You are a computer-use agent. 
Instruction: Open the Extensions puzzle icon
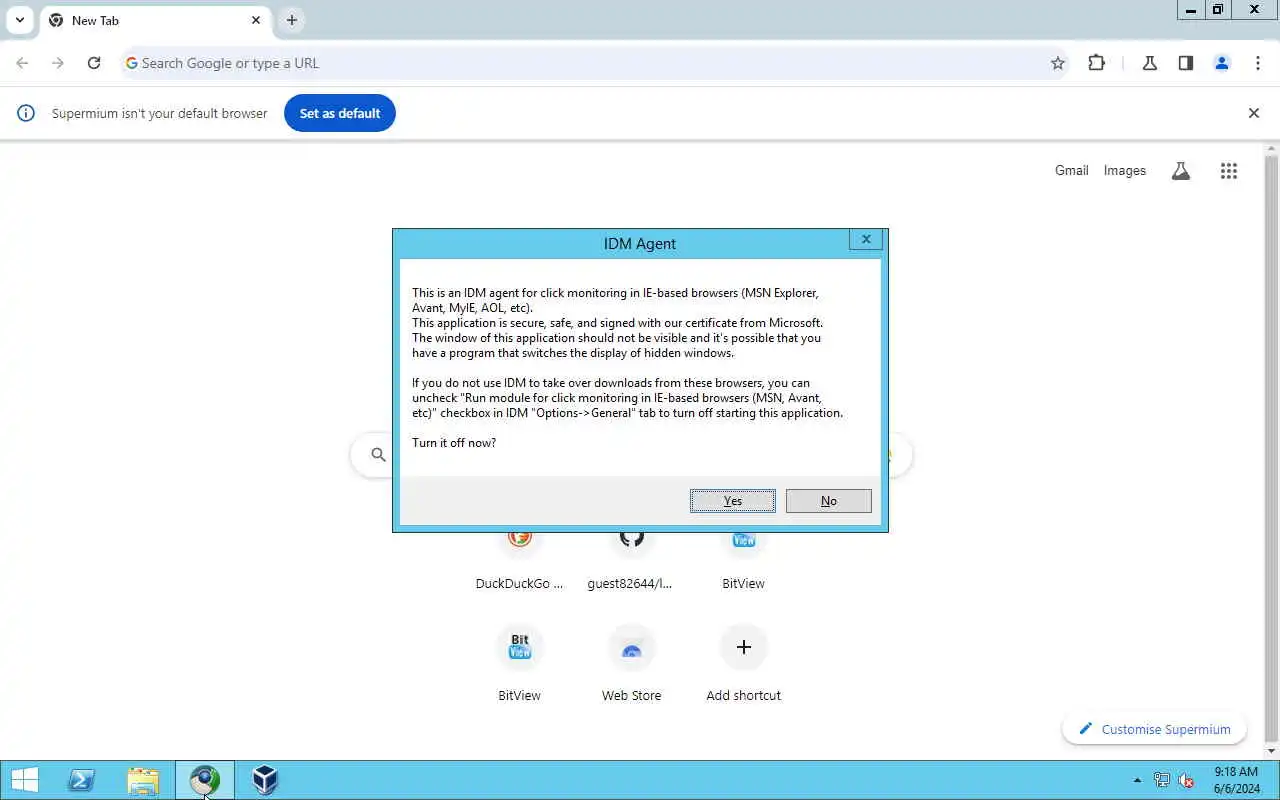click(x=1097, y=63)
